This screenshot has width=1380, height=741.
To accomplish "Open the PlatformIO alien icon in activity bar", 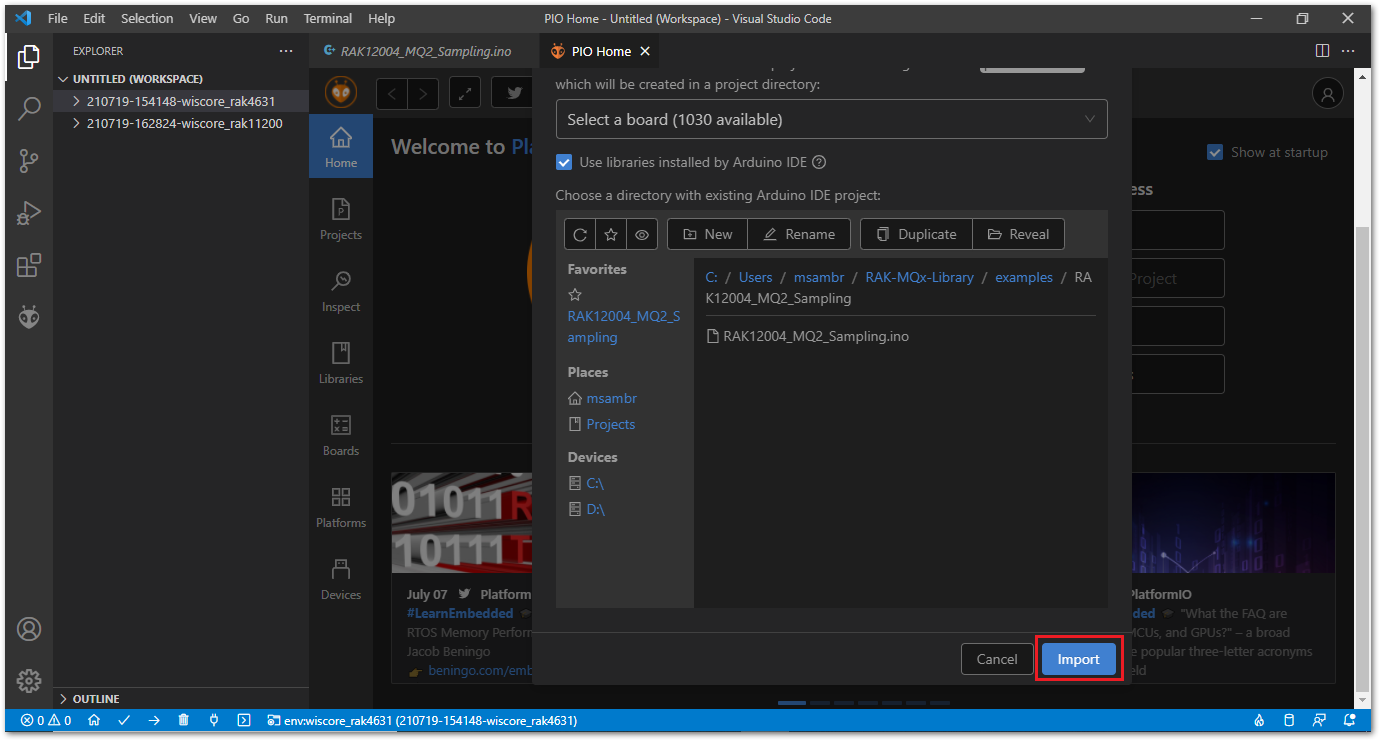I will [x=29, y=317].
